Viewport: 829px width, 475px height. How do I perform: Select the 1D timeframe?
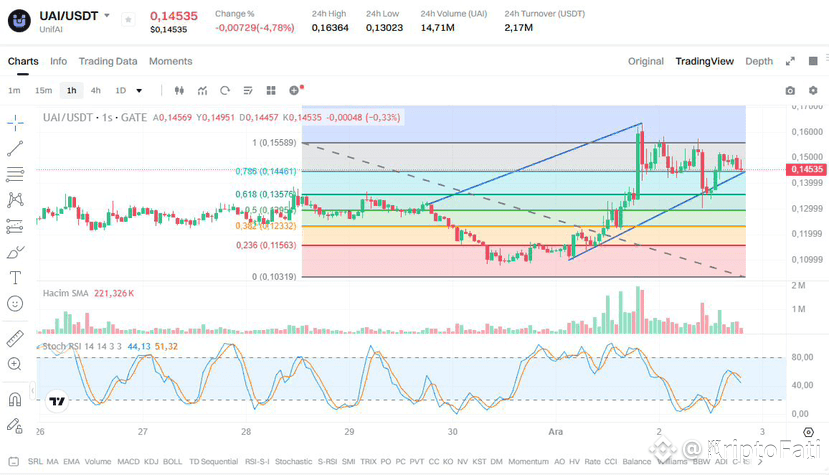[x=121, y=90]
